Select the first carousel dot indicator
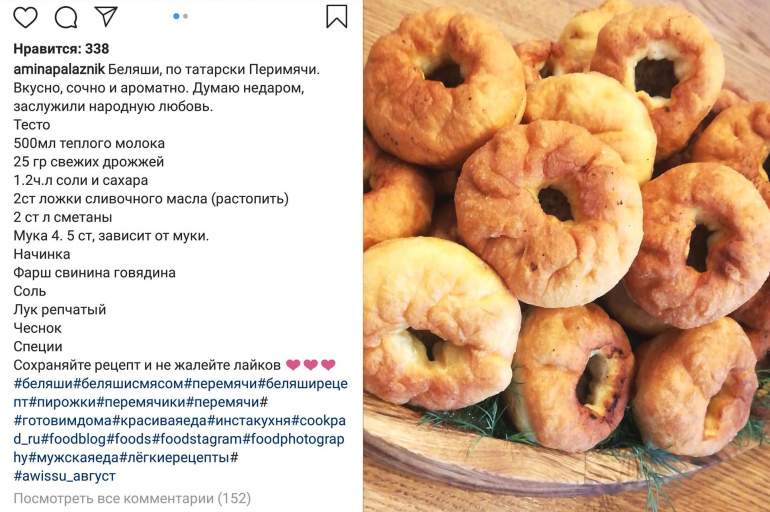770x512 pixels. (176, 16)
